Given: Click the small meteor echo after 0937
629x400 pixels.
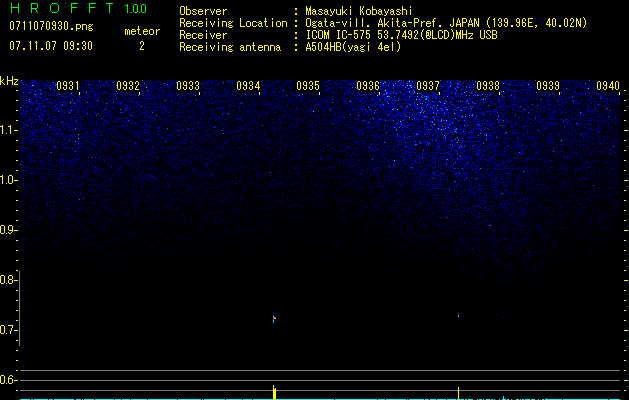Looking at the screenshot, I should [459, 315].
